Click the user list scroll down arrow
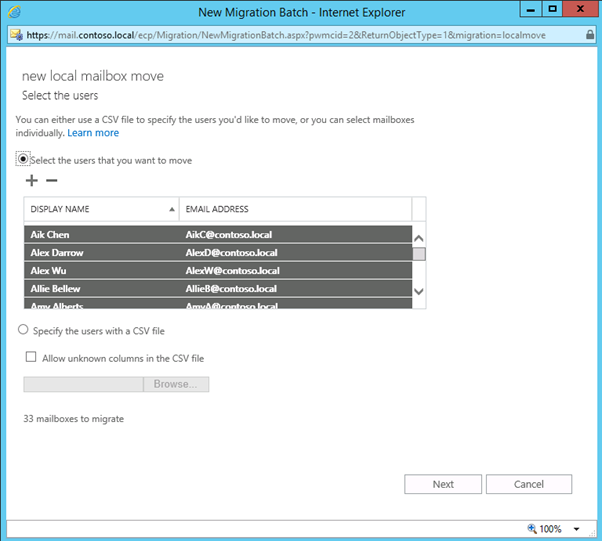The width and height of the screenshot is (602, 541). [419, 291]
